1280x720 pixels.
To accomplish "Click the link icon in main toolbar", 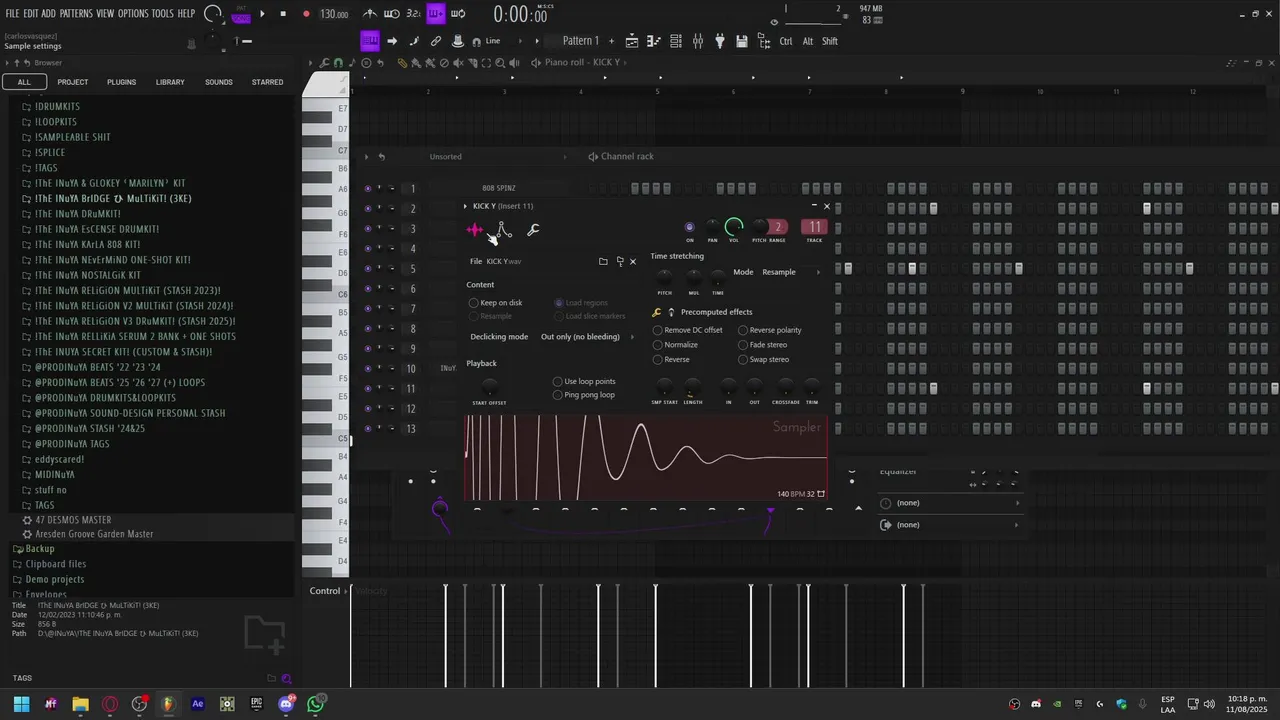I will 436,41.
